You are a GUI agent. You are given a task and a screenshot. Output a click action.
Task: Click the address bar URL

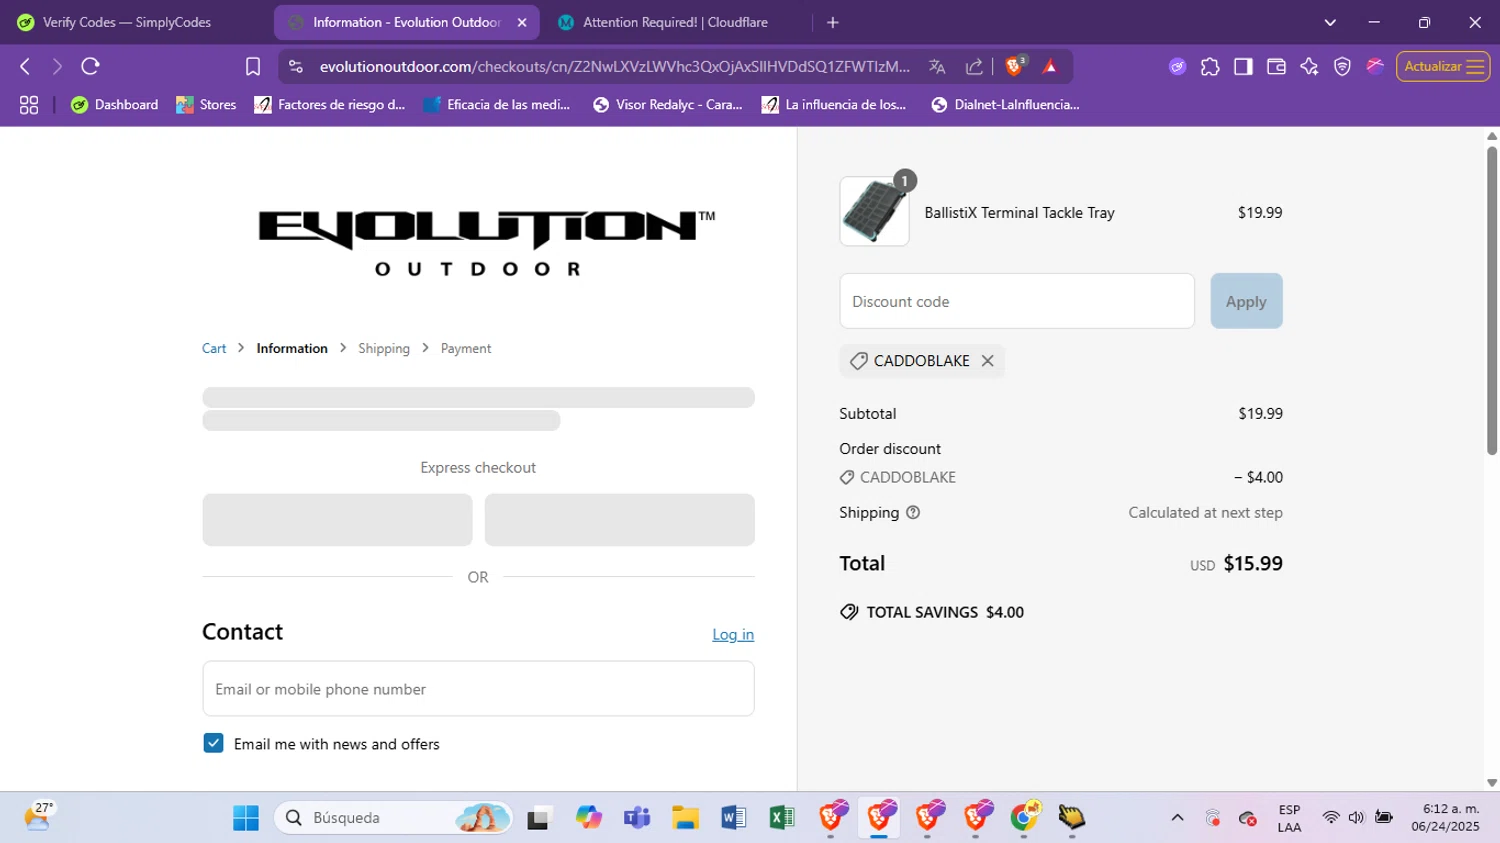pos(614,67)
